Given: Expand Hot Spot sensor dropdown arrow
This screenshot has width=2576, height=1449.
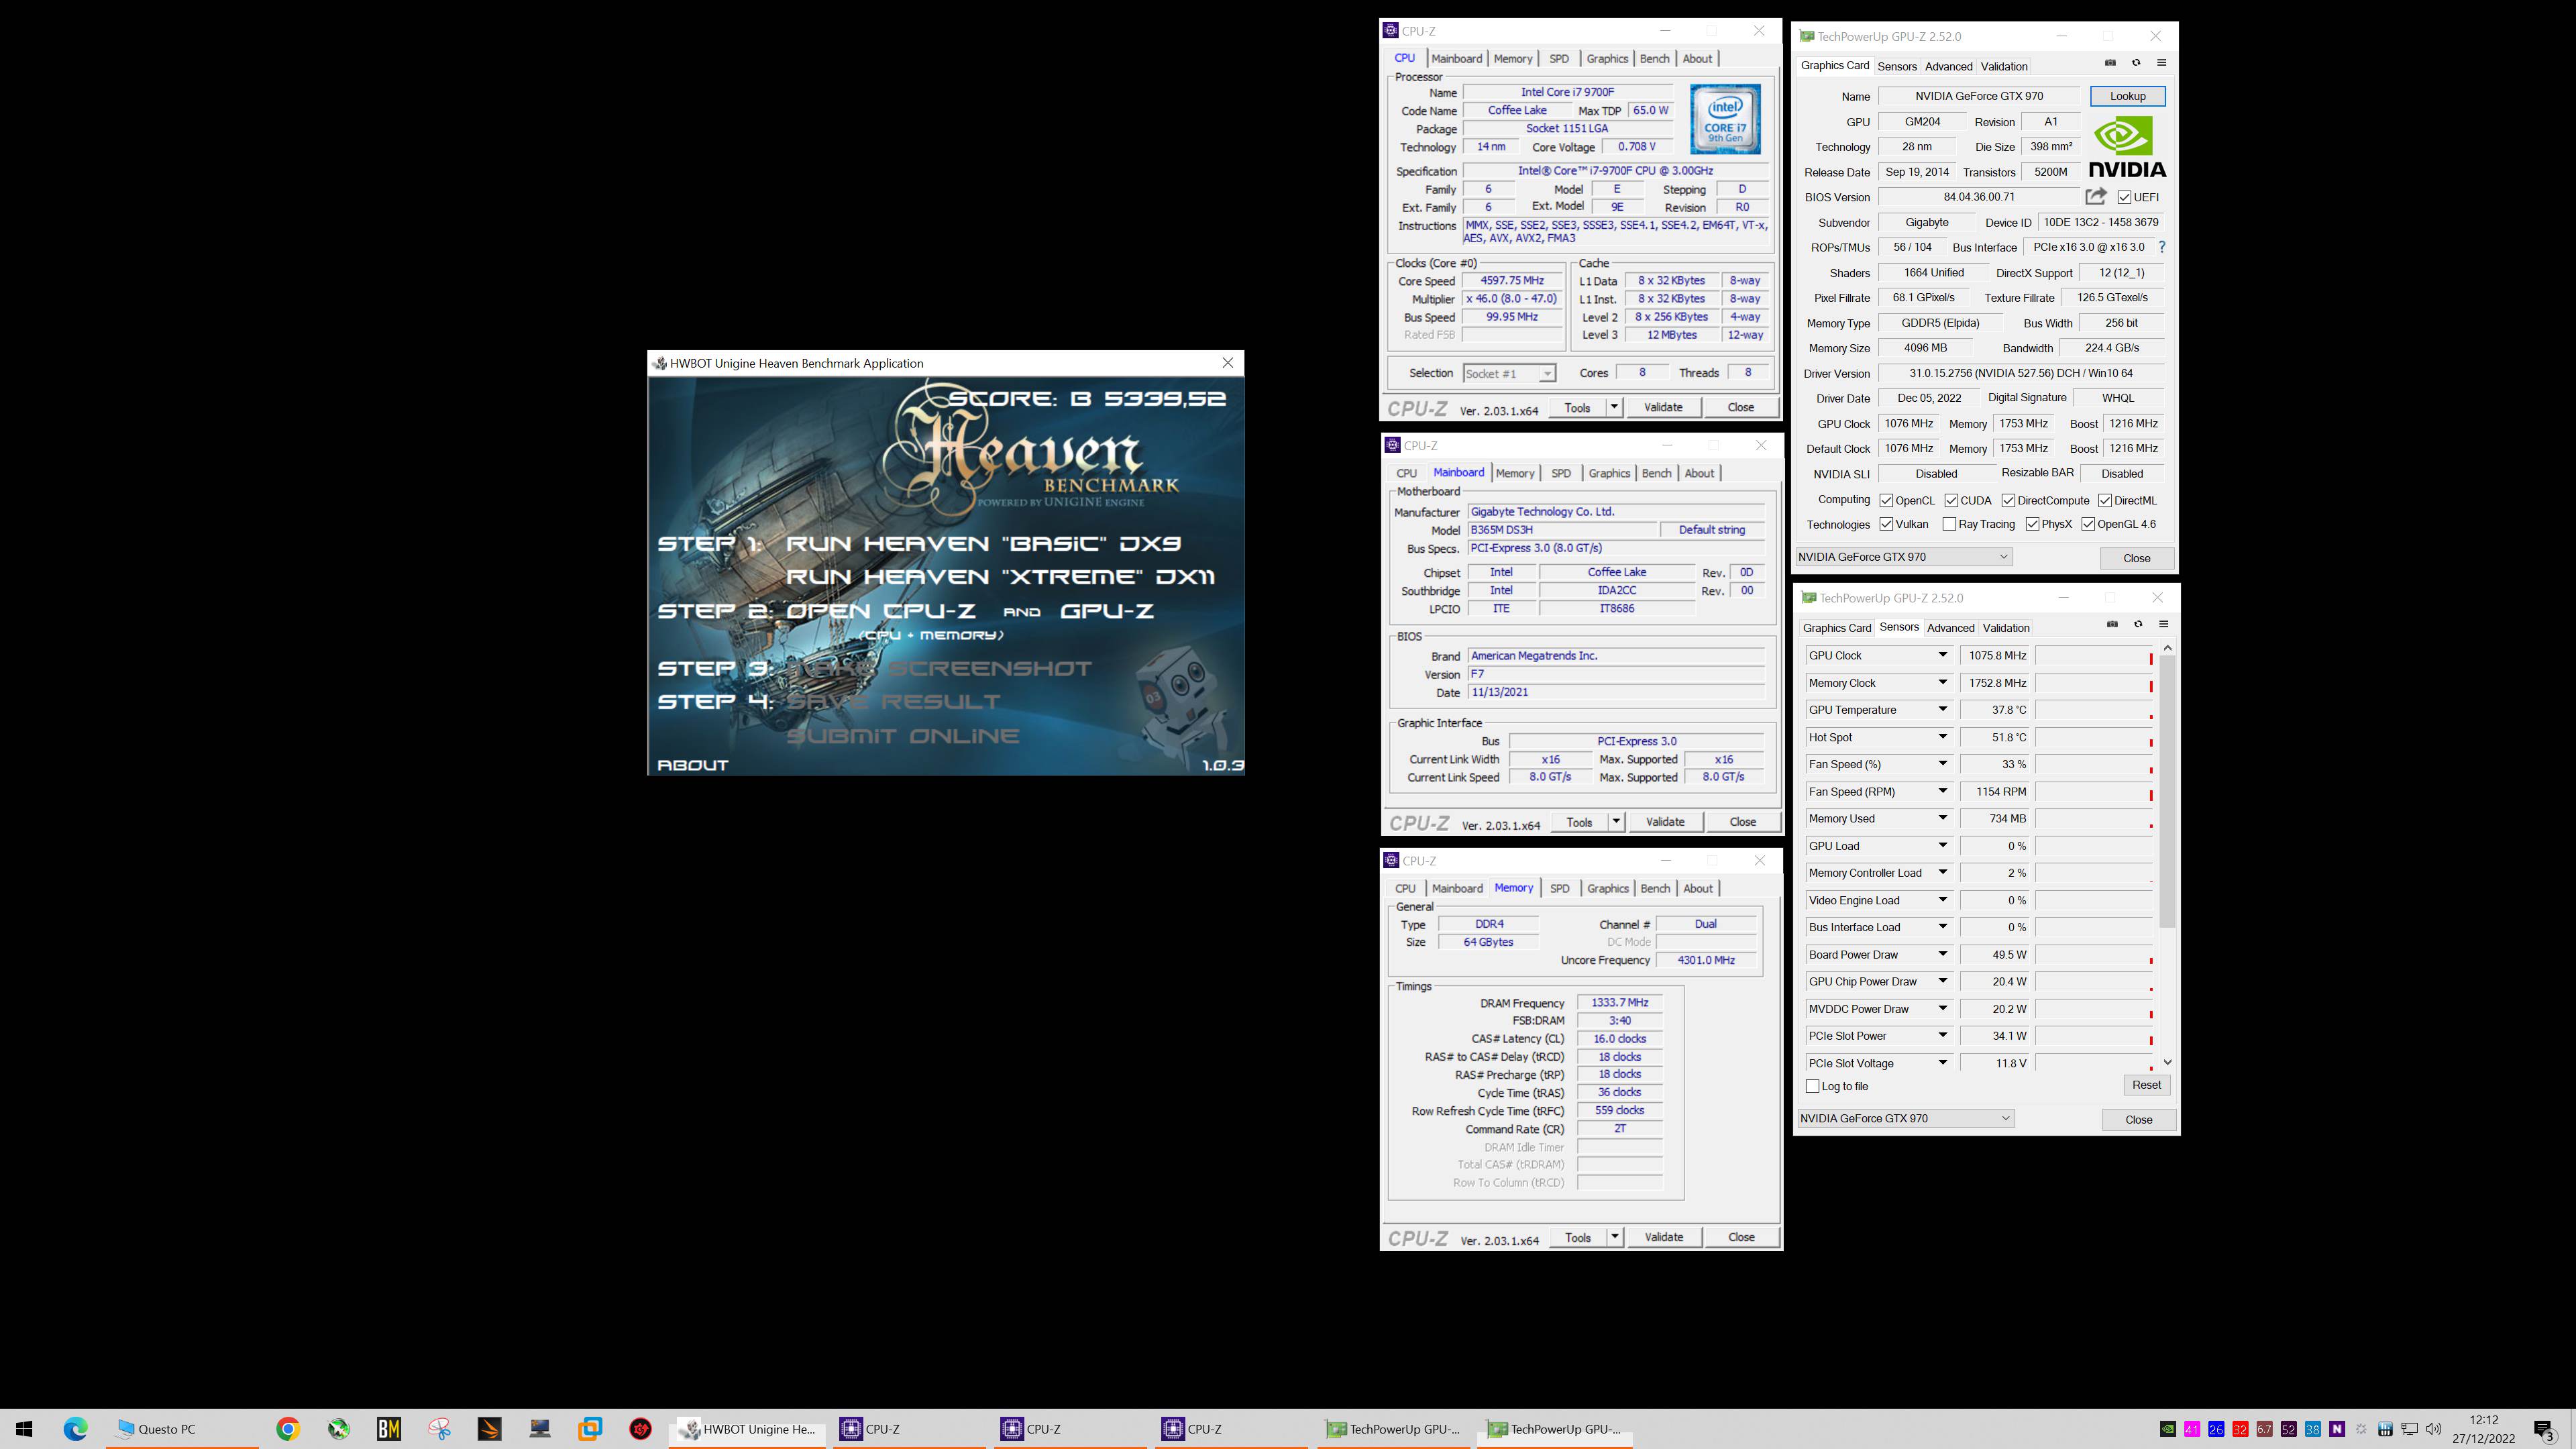Looking at the screenshot, I should click(1943, 737).
